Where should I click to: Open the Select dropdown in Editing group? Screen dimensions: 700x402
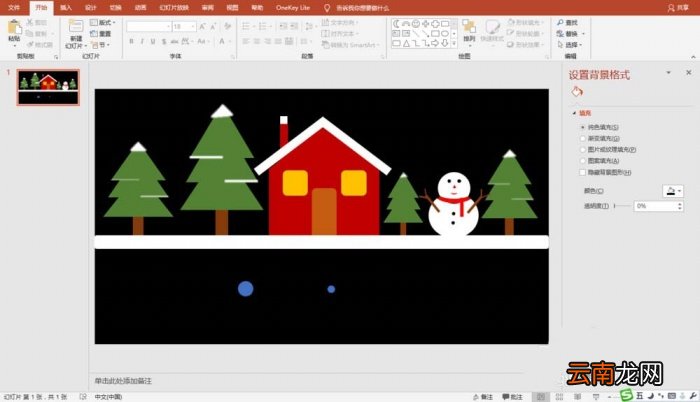click(570, 45)
